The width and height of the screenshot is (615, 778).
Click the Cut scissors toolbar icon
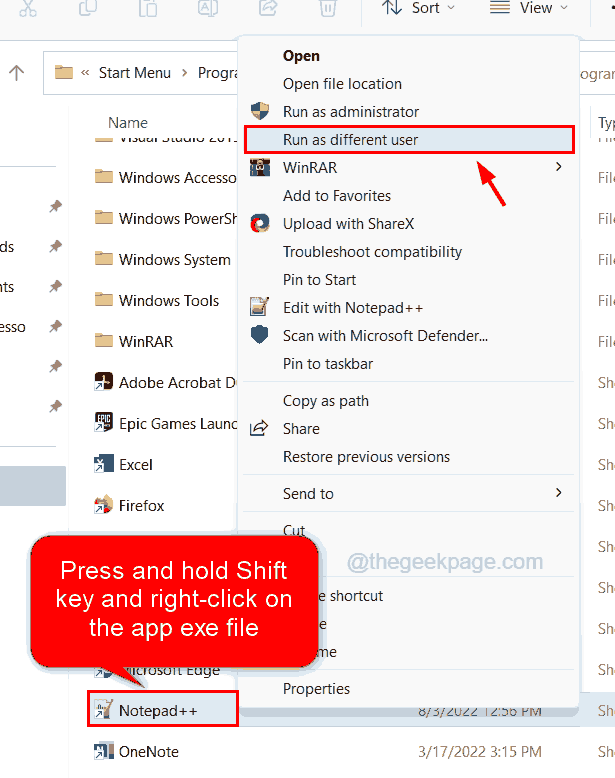28,8
